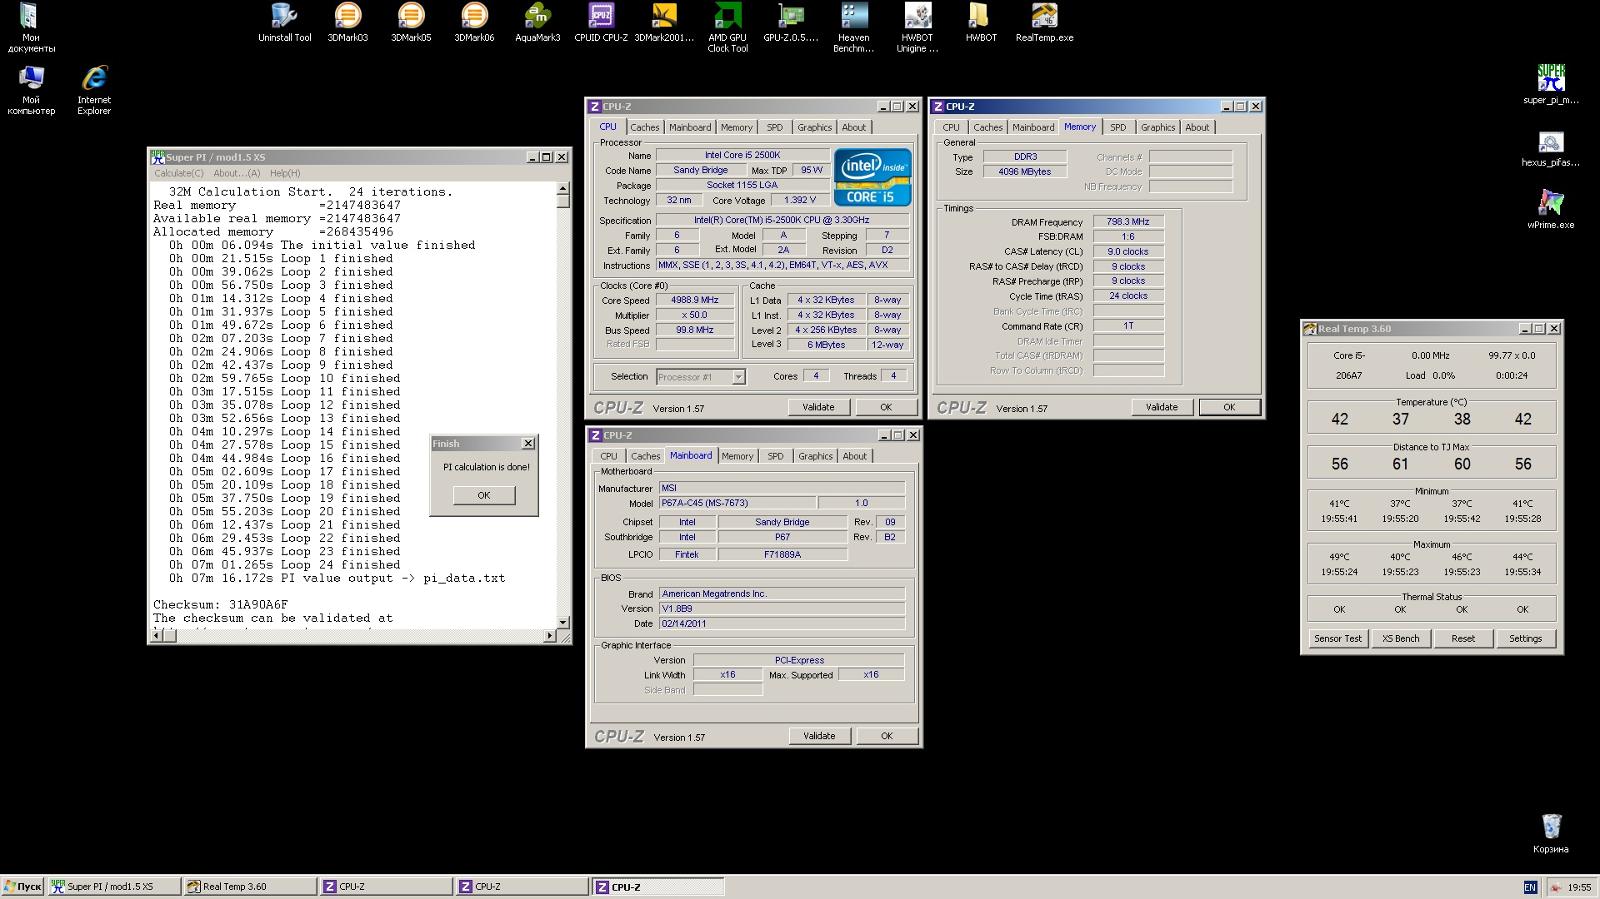1600x899 pixels.
Task: Open Help(H) menu in Super PI
Action: pyautogui.click(x=285, y=173)
